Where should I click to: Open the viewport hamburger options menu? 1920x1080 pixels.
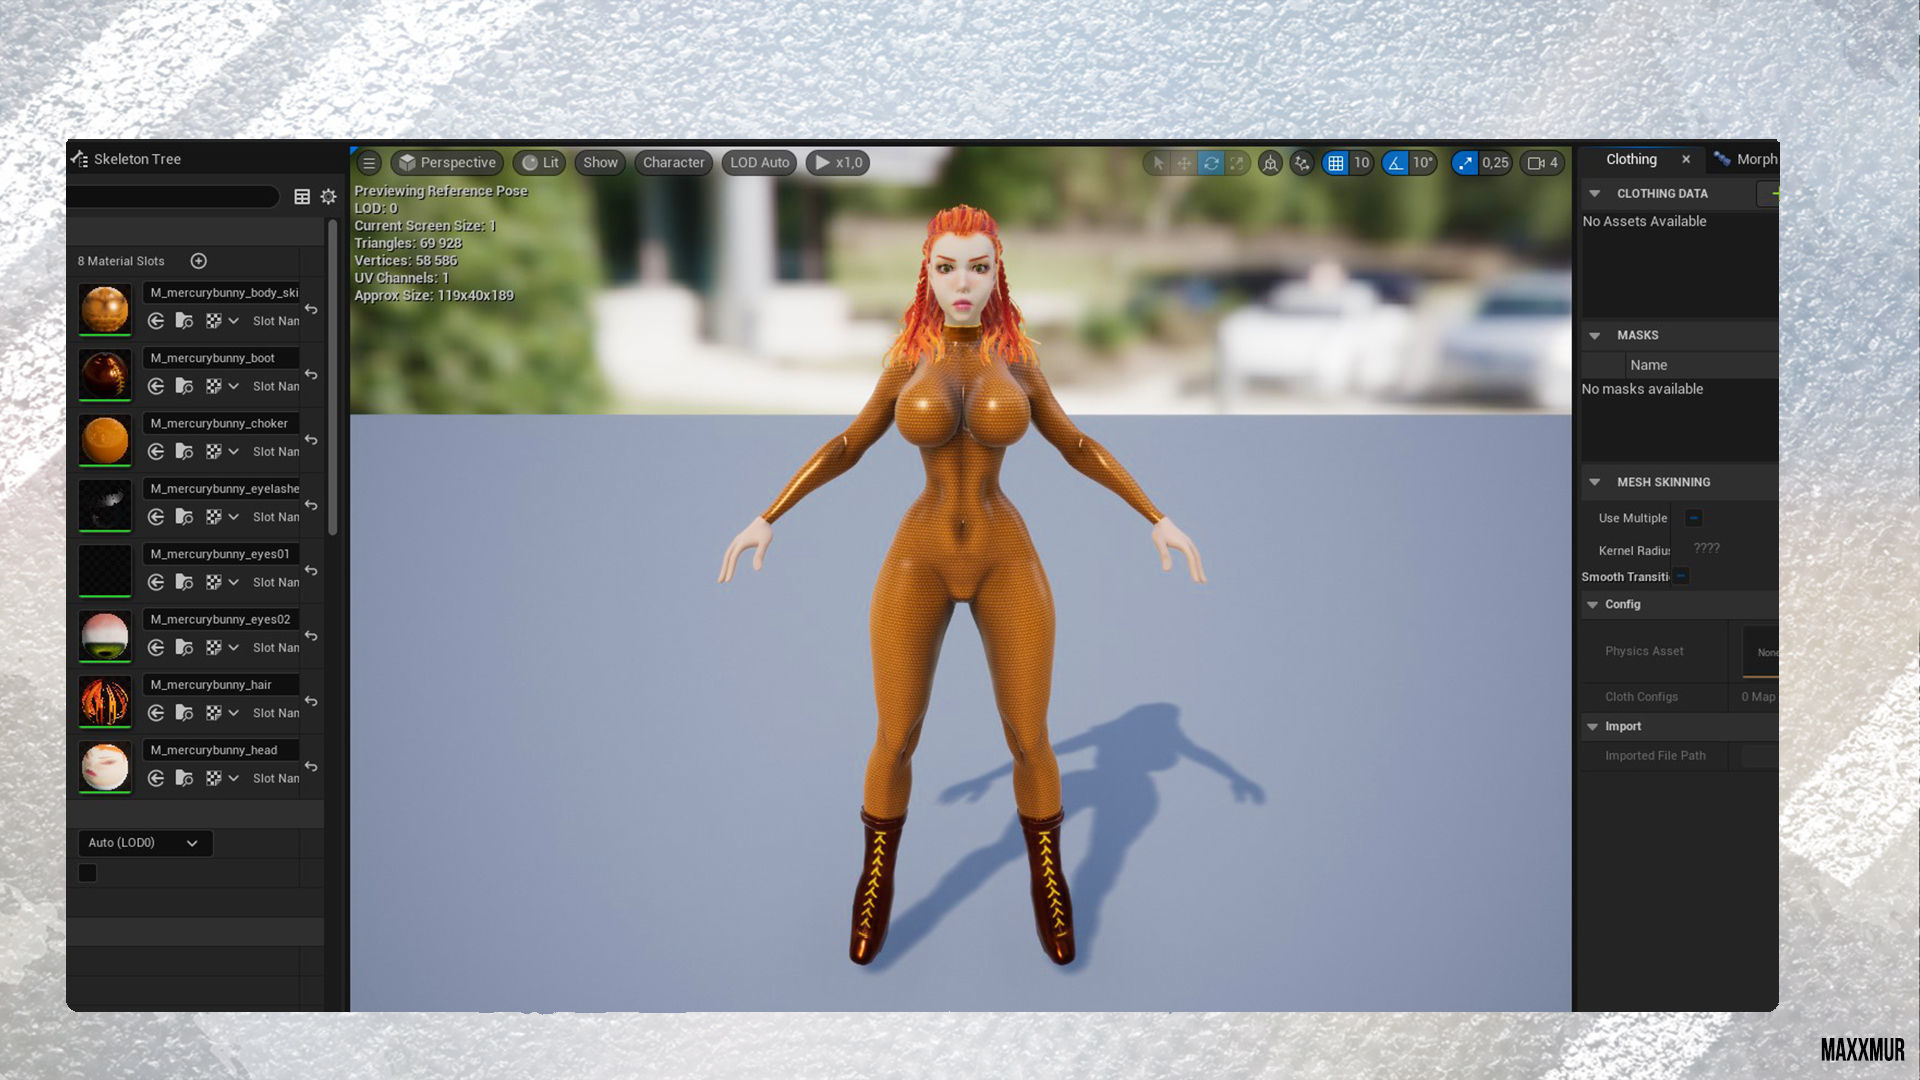[369, 163]
